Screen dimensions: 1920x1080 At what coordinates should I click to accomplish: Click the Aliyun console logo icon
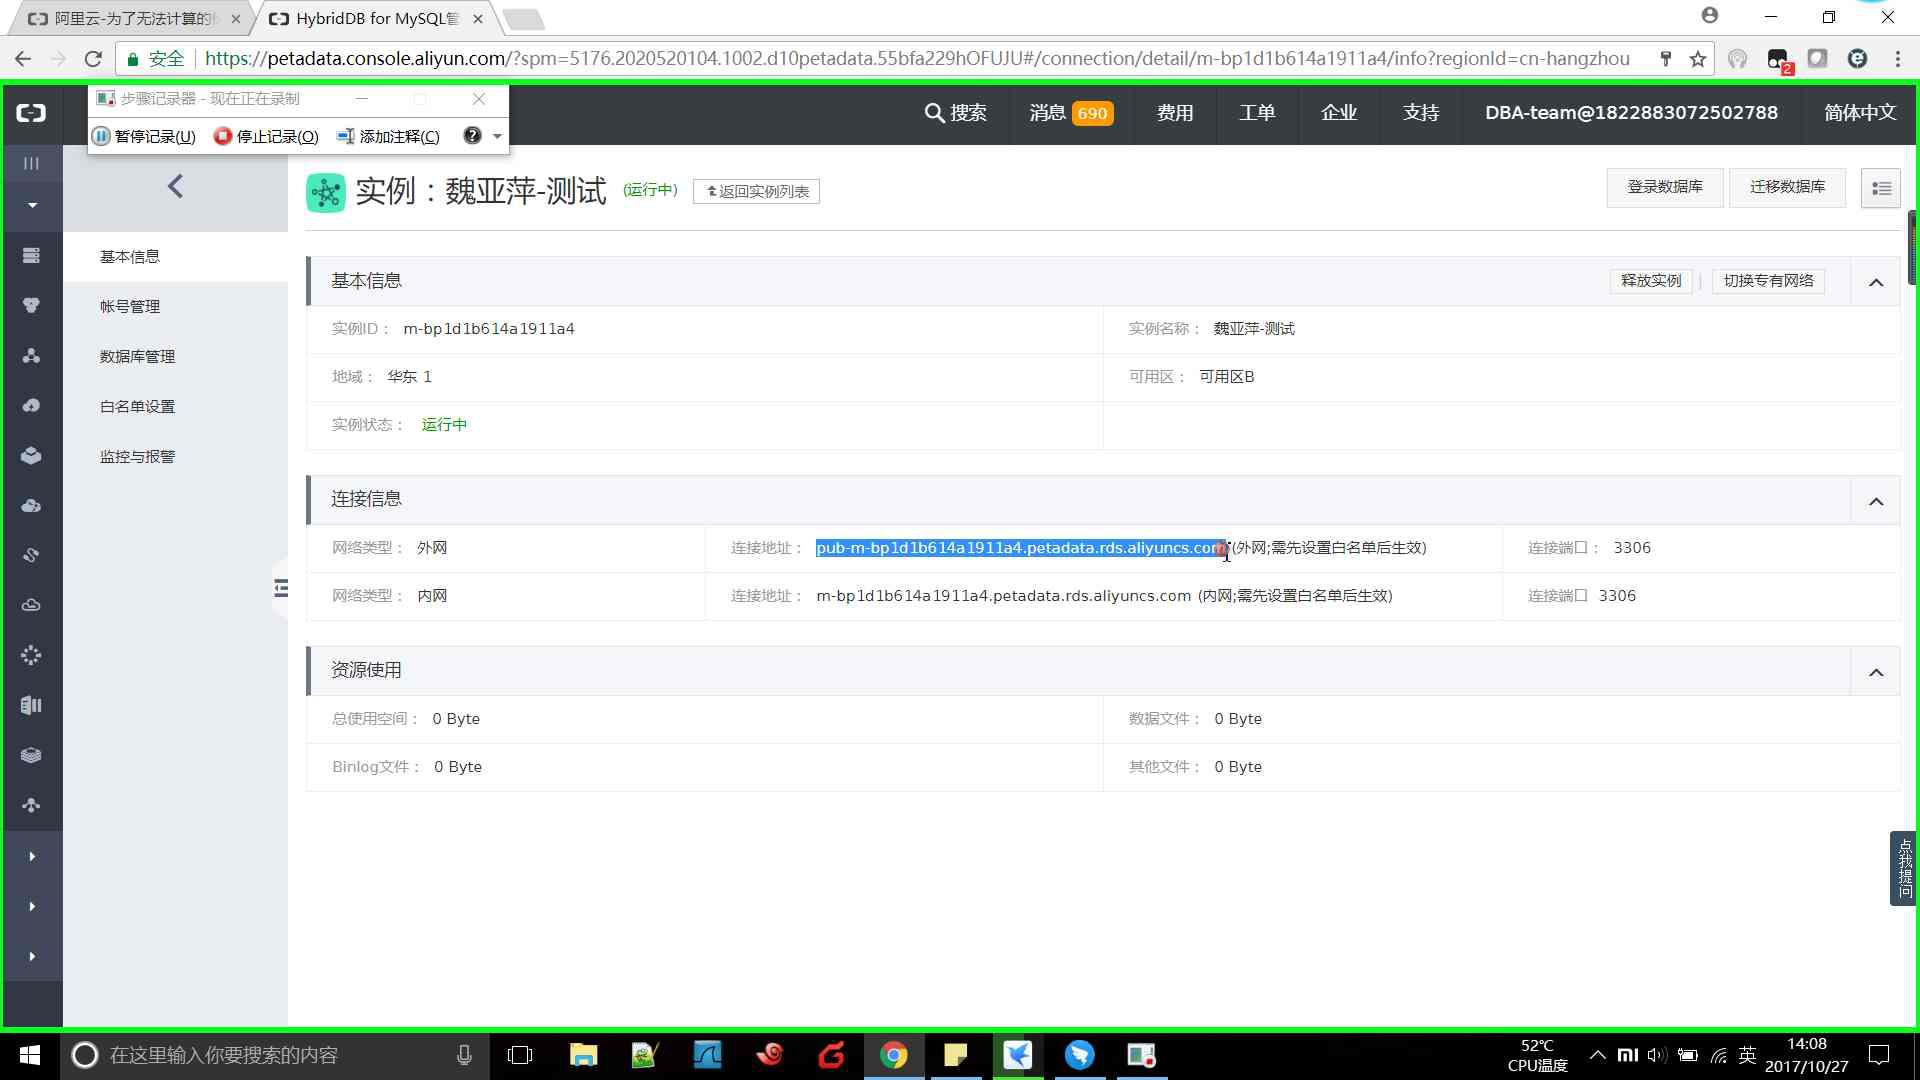(31, 113)
